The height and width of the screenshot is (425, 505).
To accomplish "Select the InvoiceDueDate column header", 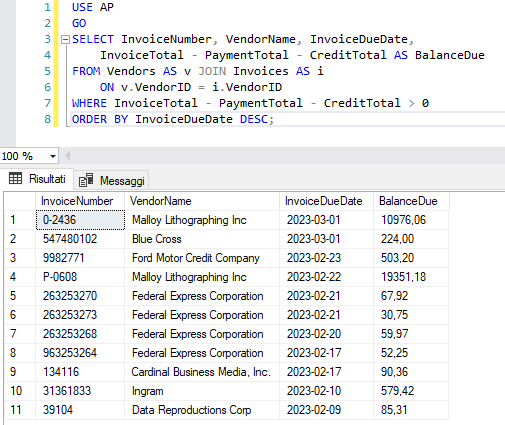I will click(326, 201).
